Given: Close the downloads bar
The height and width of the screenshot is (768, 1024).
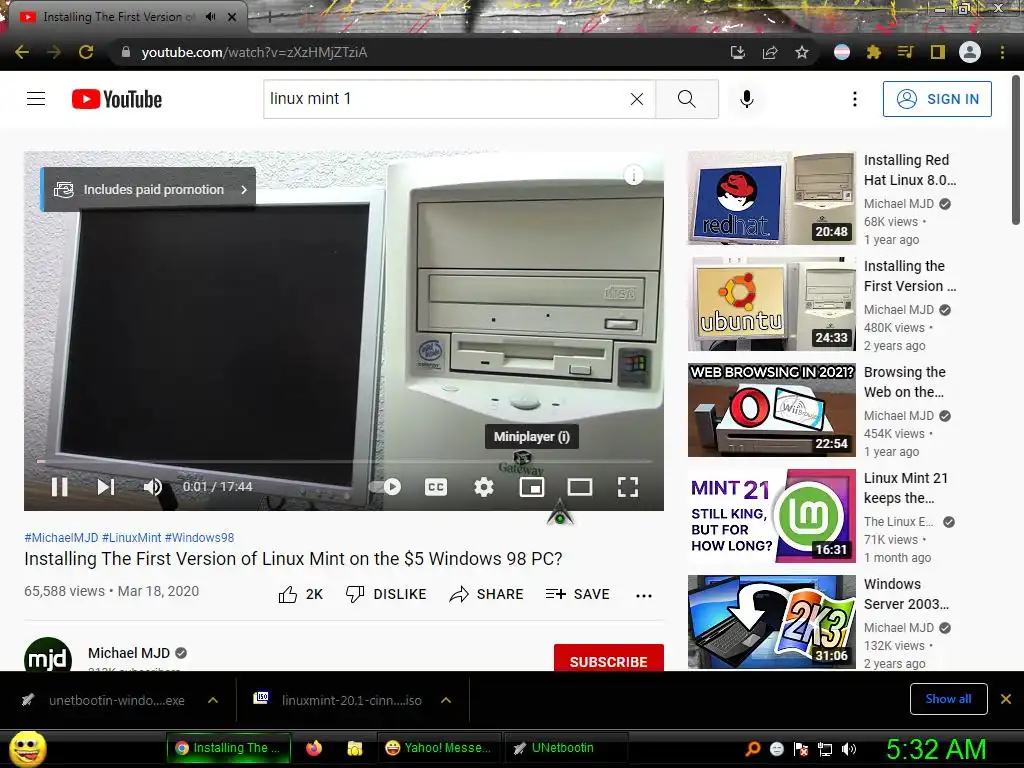Looking at the screenshot, I should (x=1006, y=699).
